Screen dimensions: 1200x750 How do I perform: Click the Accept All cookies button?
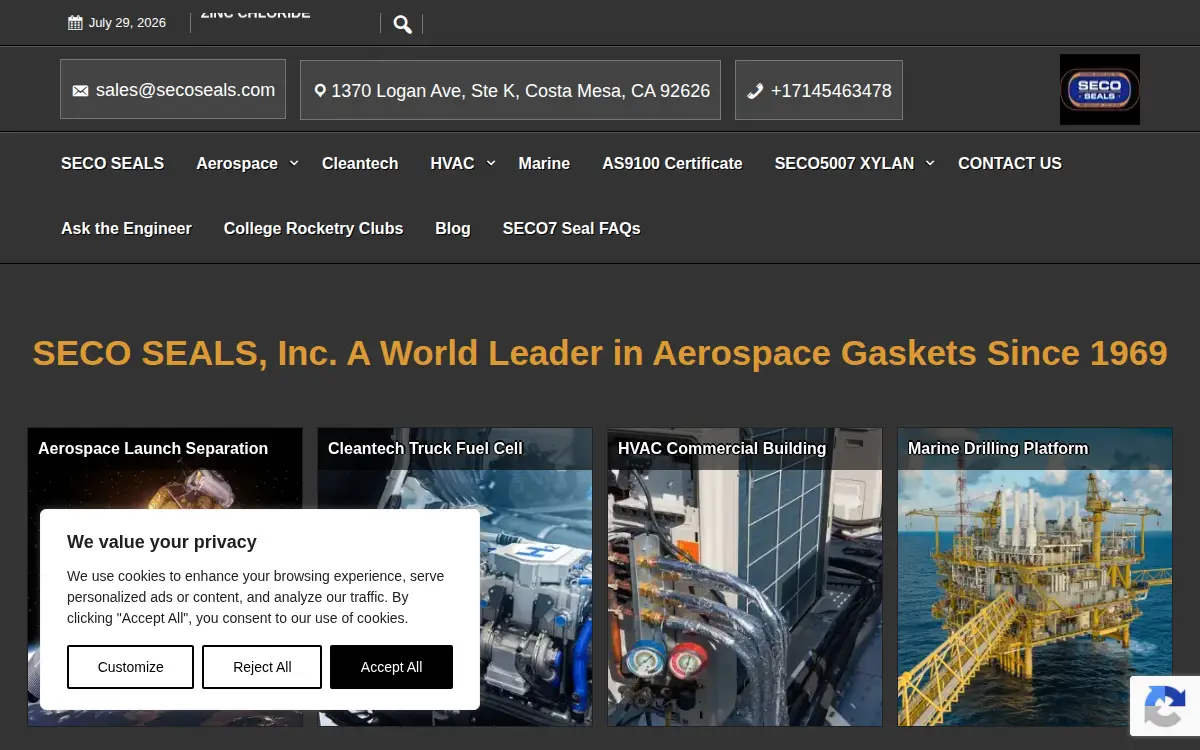[391, 667]
